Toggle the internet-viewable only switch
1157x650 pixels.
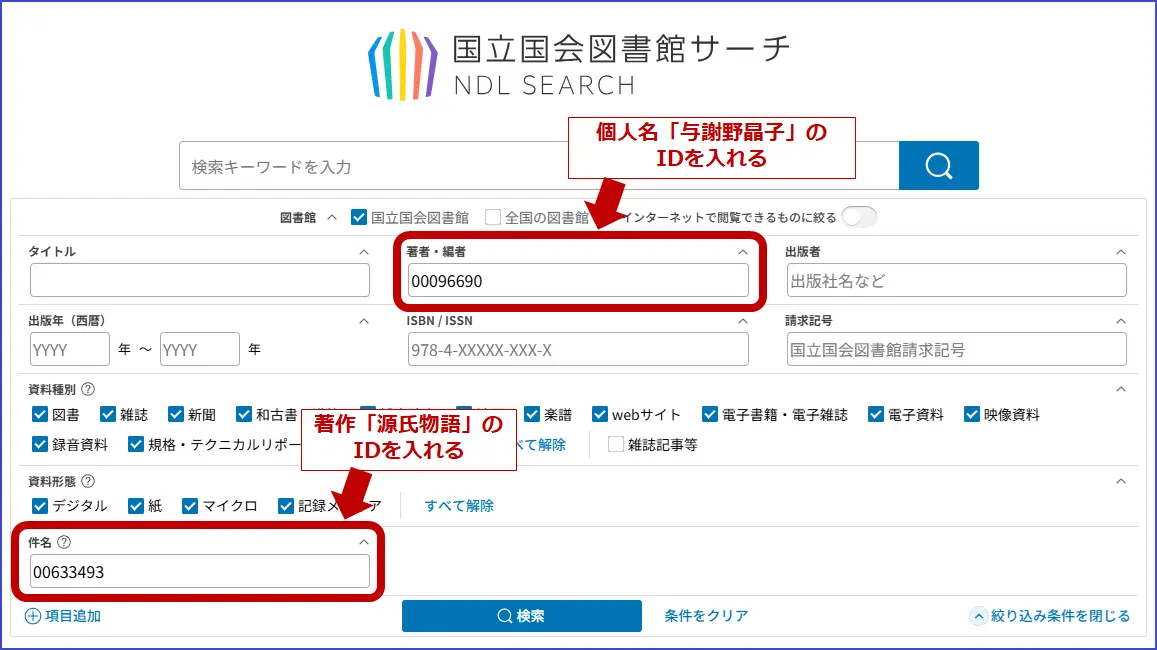pyautogui.click(x=859, y=217)
